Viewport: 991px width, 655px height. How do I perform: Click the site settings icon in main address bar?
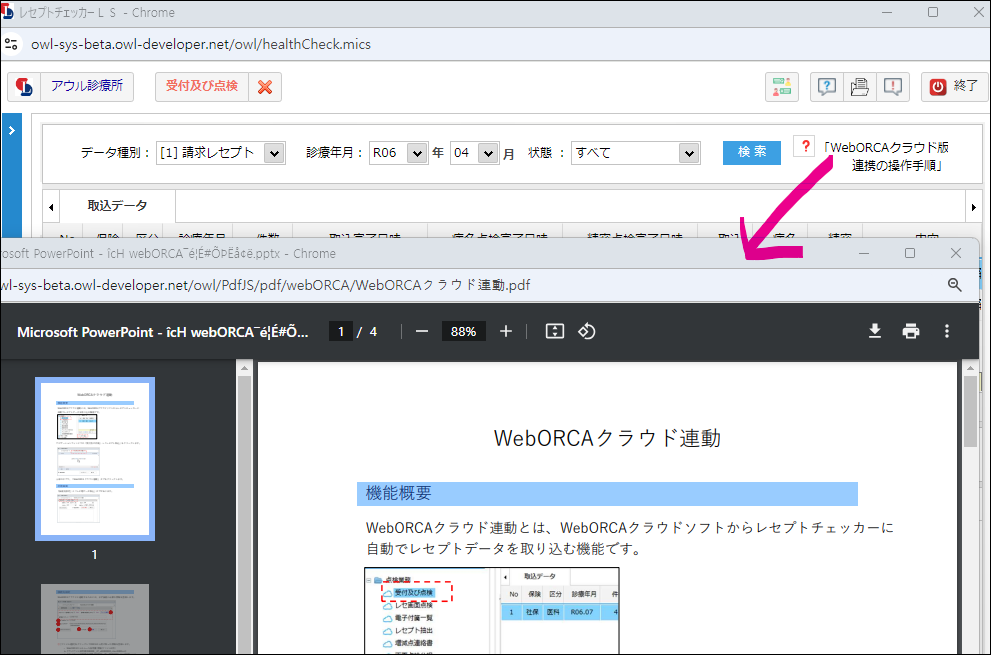pos(11,44)
